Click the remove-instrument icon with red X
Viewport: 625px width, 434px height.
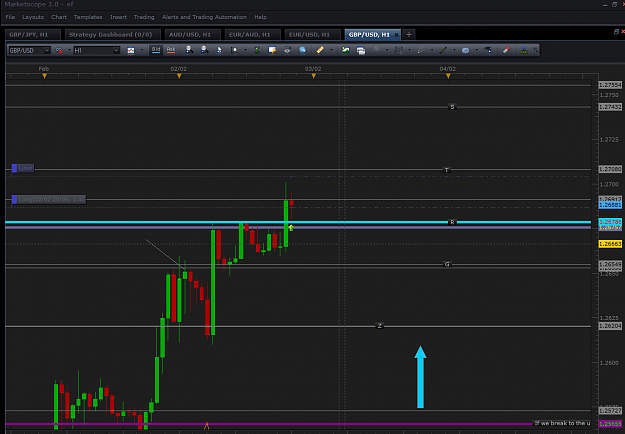point(59,51)
